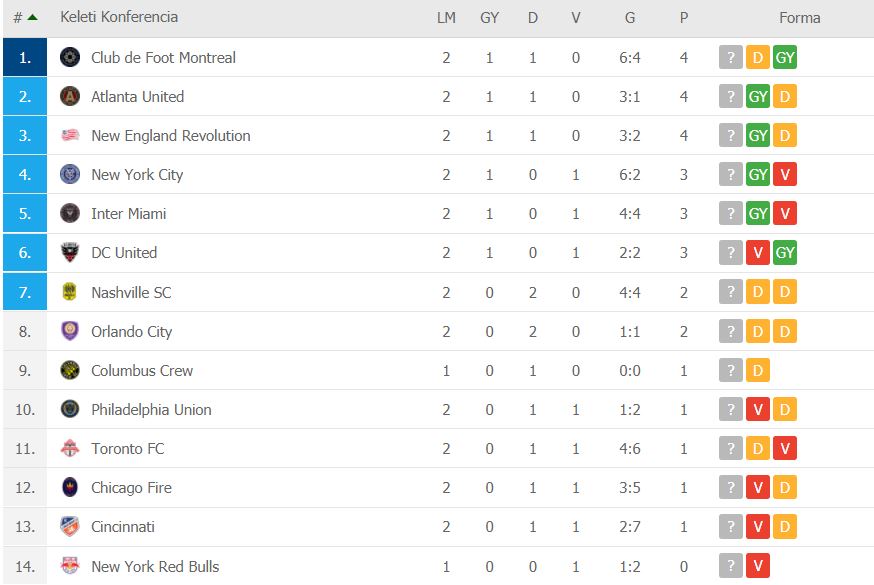Click the Keleti Konferencia header
Image resolution: width=874 pixels, height=585 pixels.
[x=119, y=17]
